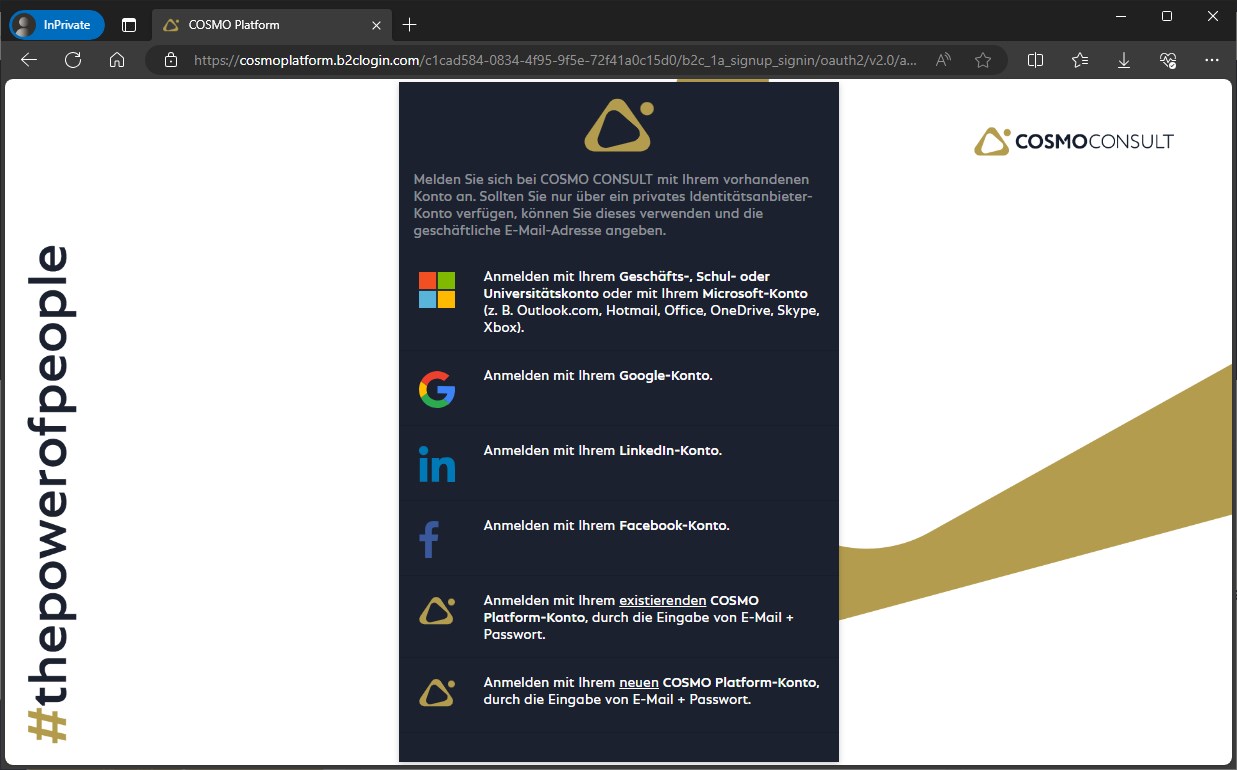1237x770 pixels.
Task: Click the LinkedIn logo icon
Action: (x=437, y=464)
